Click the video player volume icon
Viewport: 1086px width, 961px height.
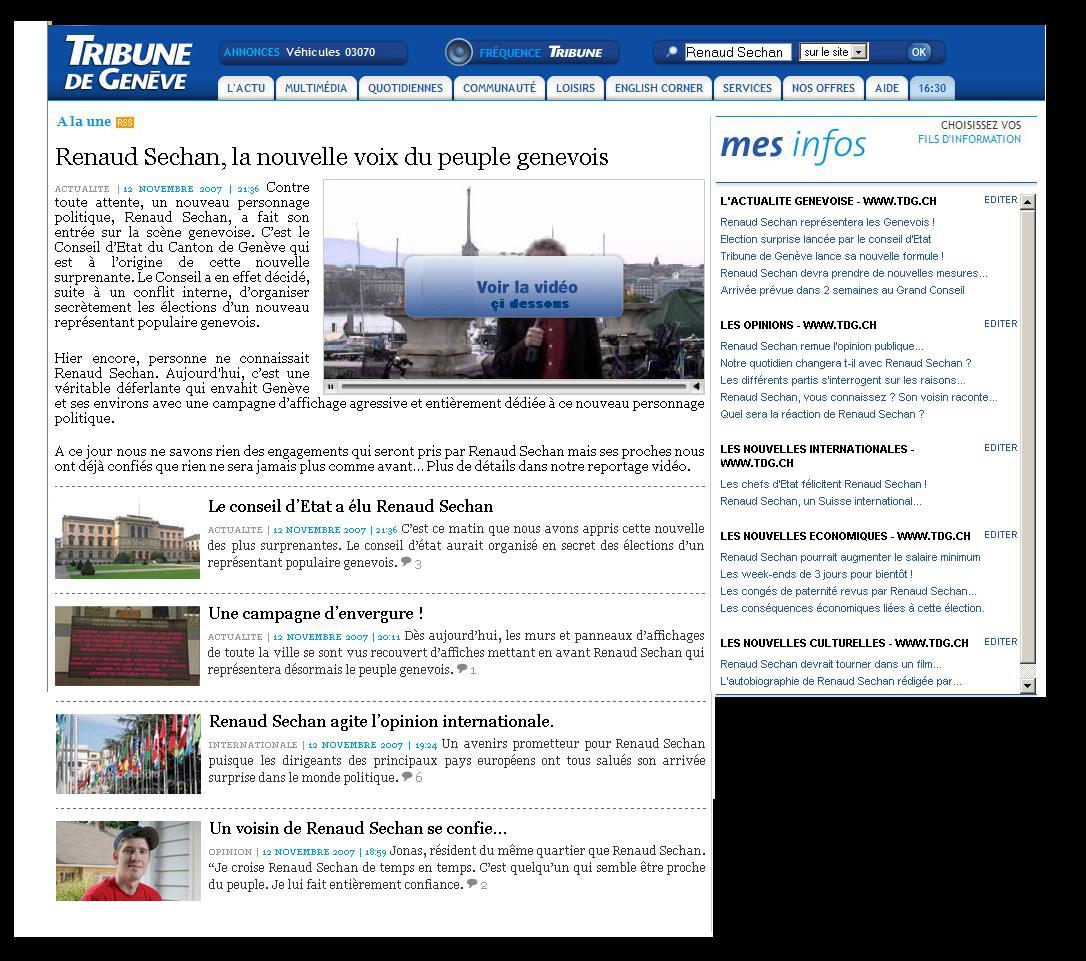click(696, 386)
